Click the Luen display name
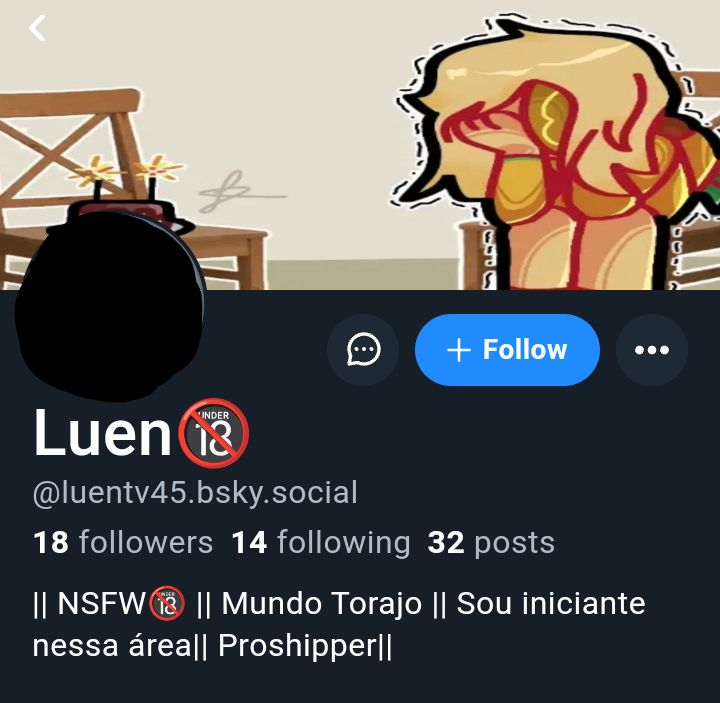 102,433
